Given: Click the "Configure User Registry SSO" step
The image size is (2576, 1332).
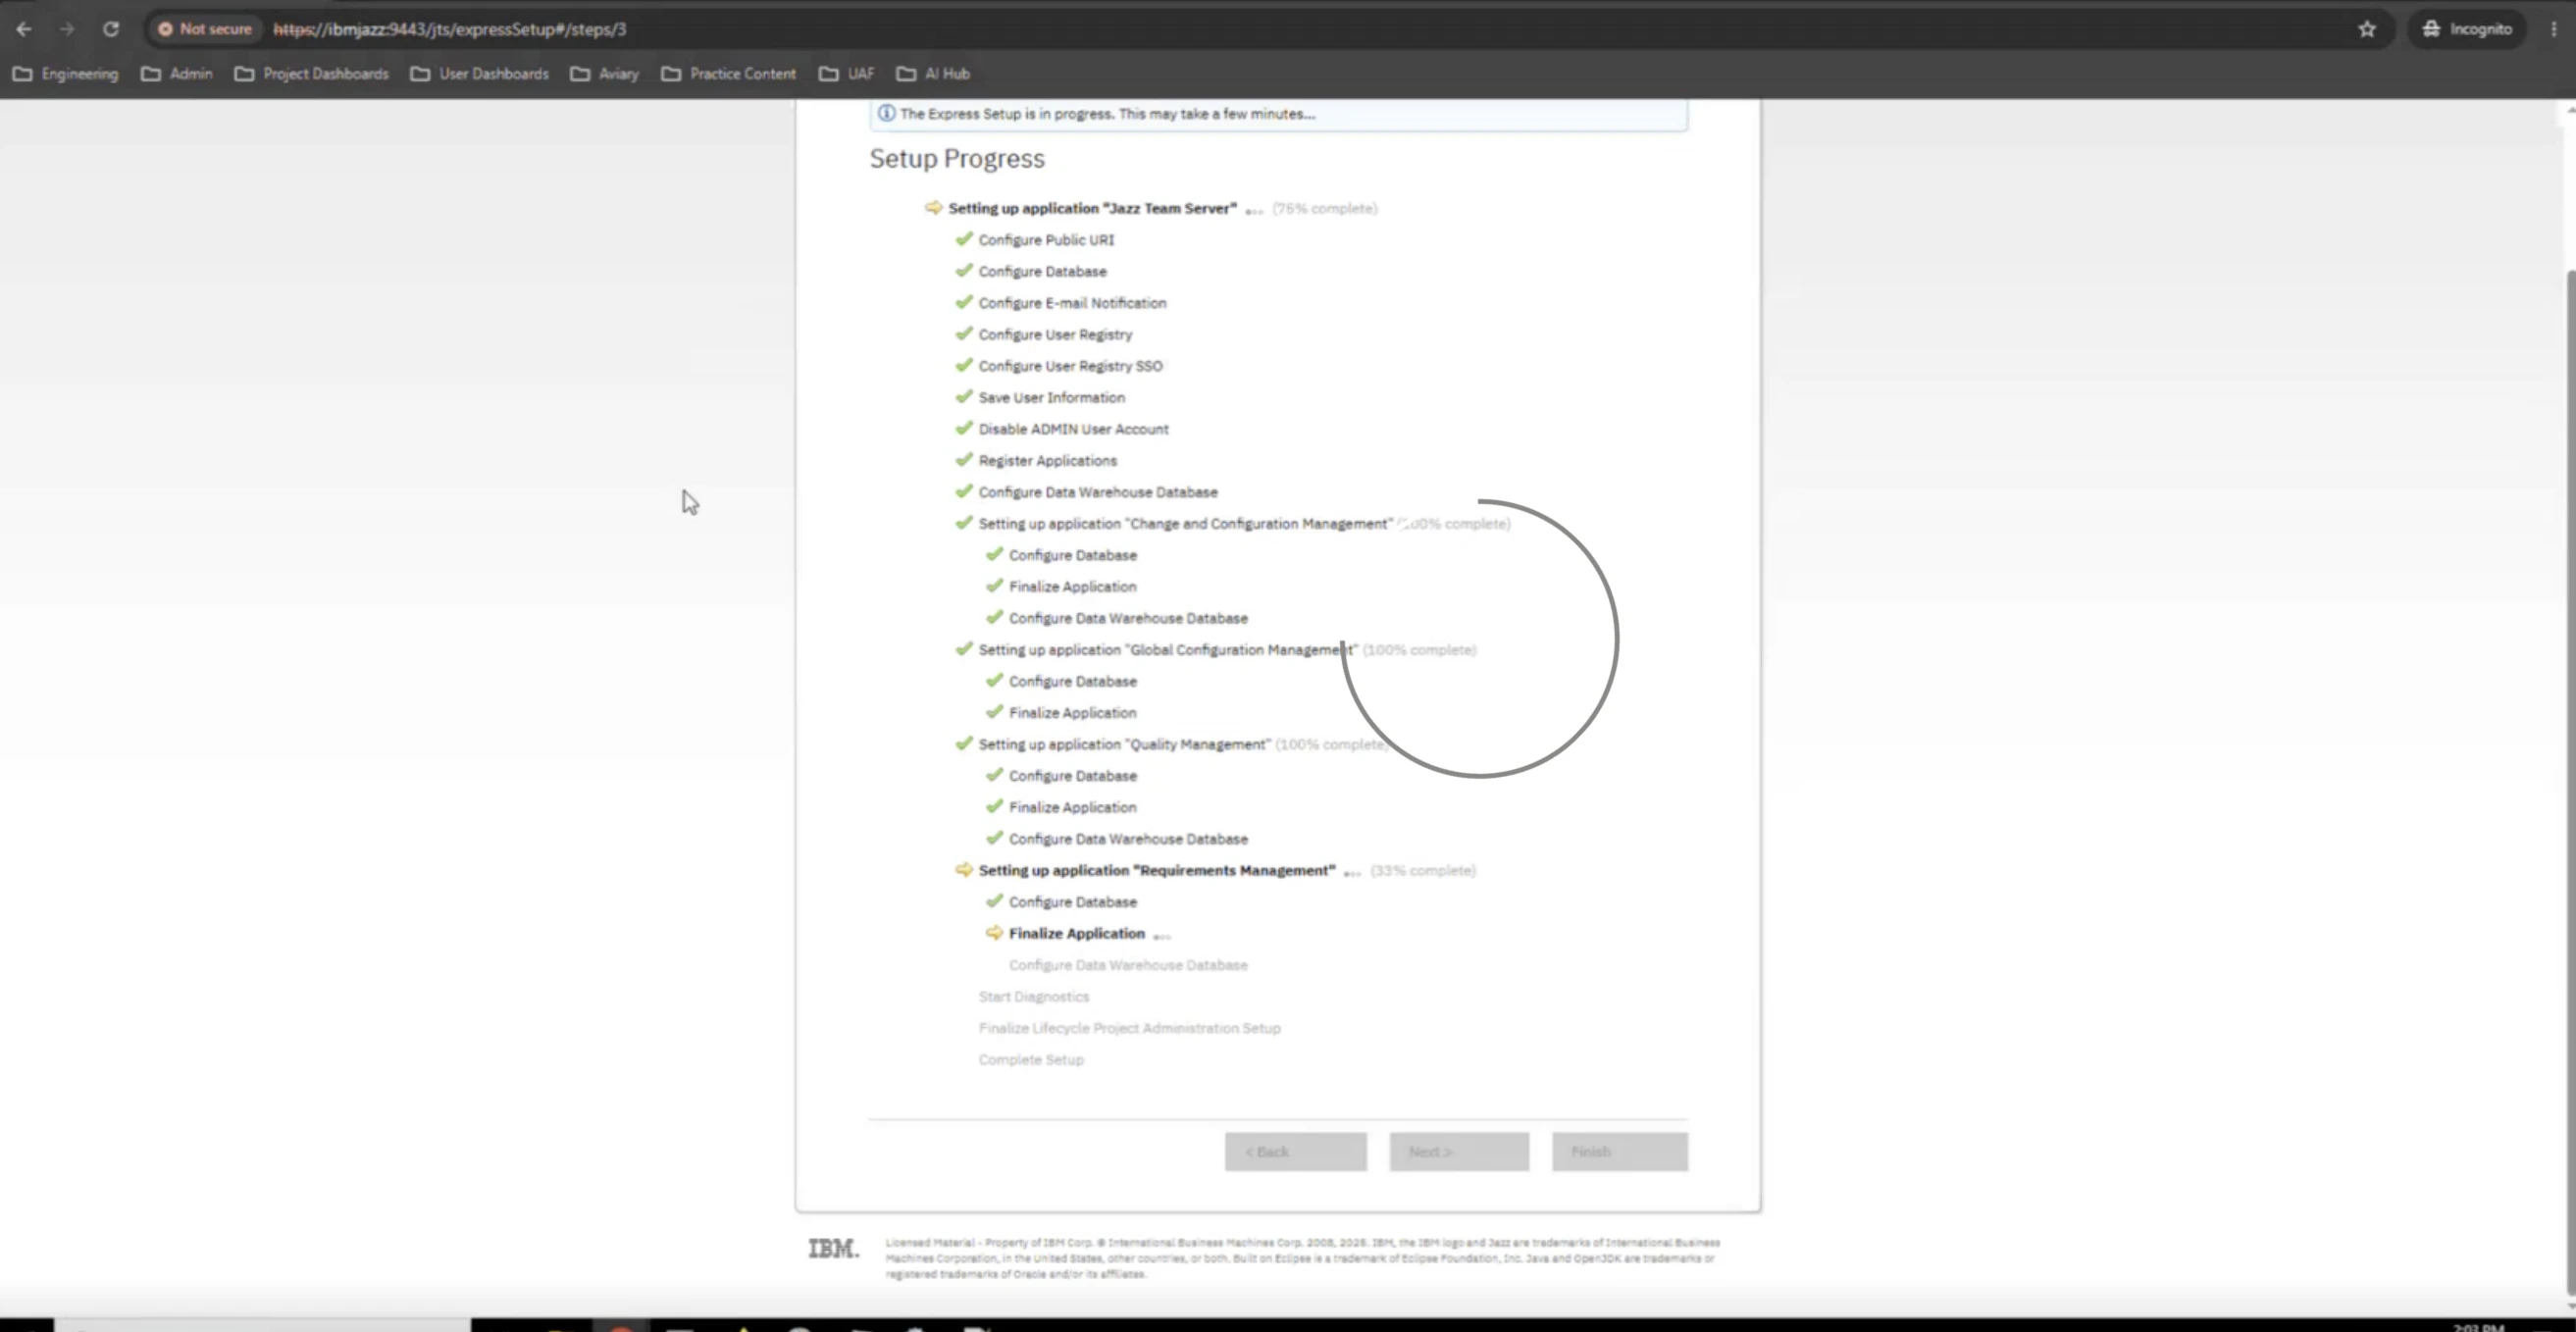Looking at the screenshot, I should point(1070,366).
